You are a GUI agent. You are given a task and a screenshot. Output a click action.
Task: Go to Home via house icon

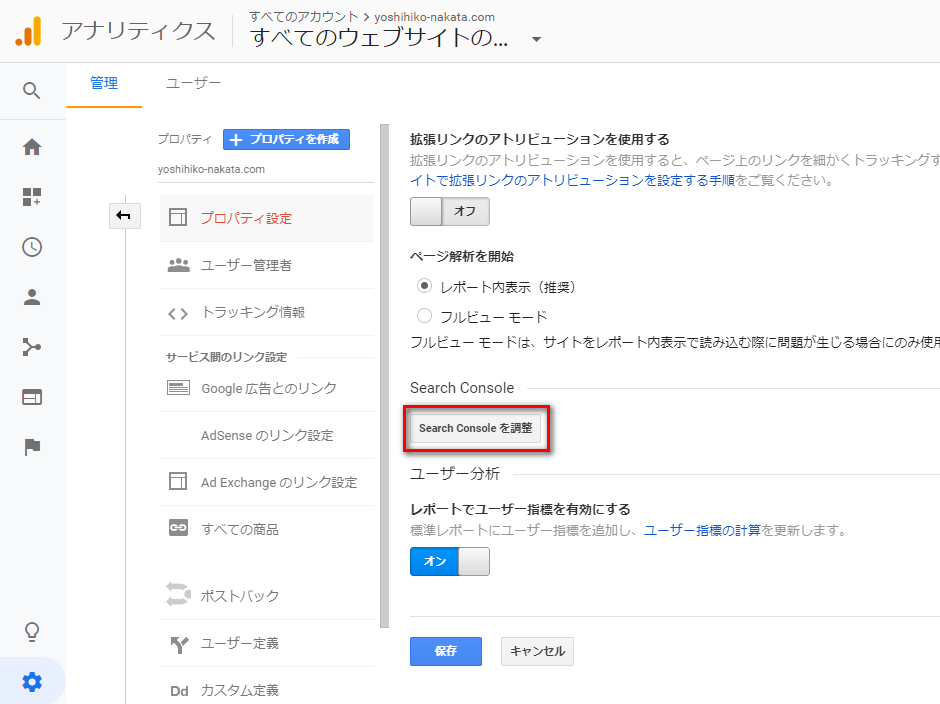point(32,147)
